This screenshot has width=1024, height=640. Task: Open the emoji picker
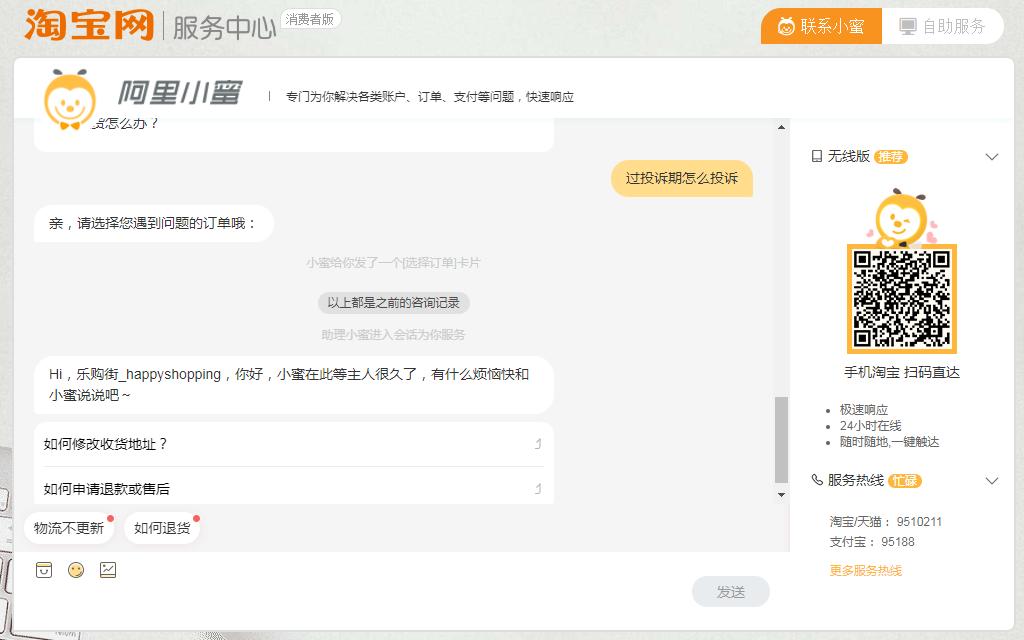tap(75, 570)
